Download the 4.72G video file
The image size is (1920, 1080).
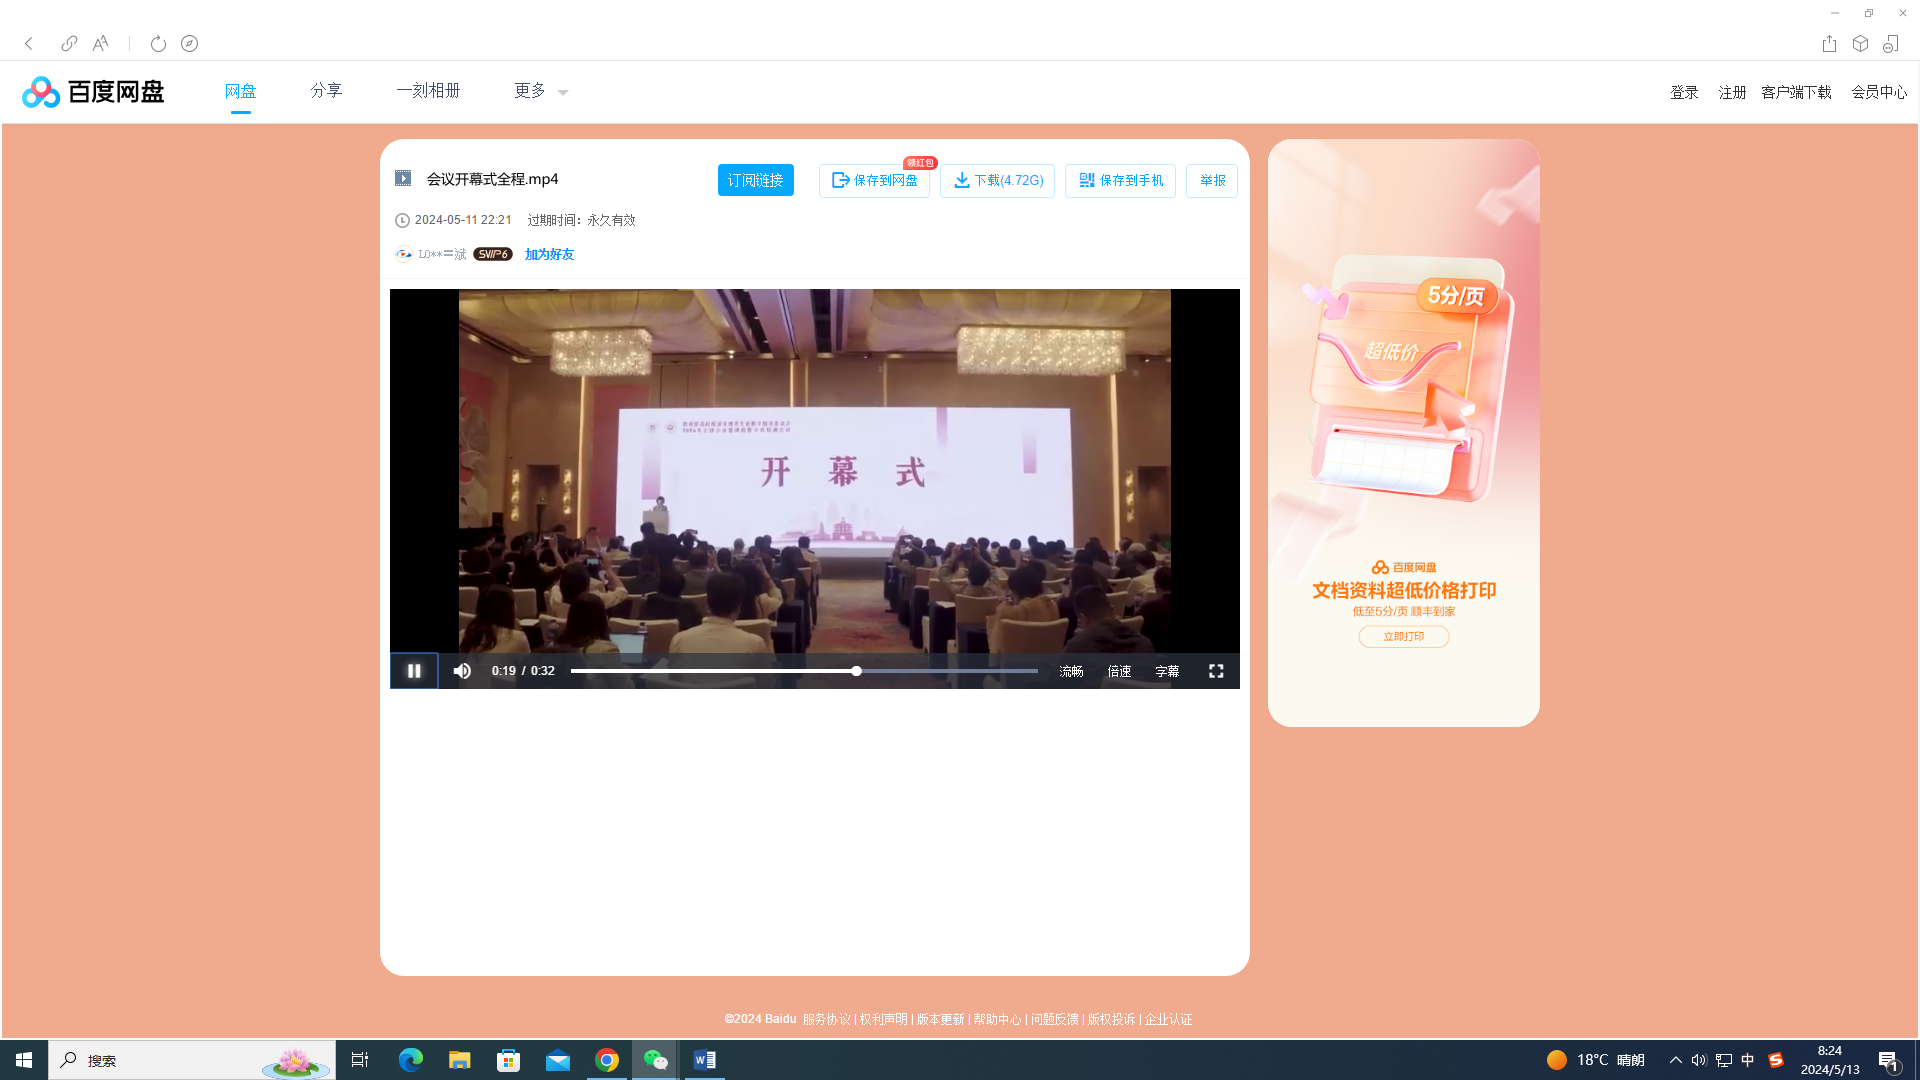pyautogui.click(x=997, y=181)
